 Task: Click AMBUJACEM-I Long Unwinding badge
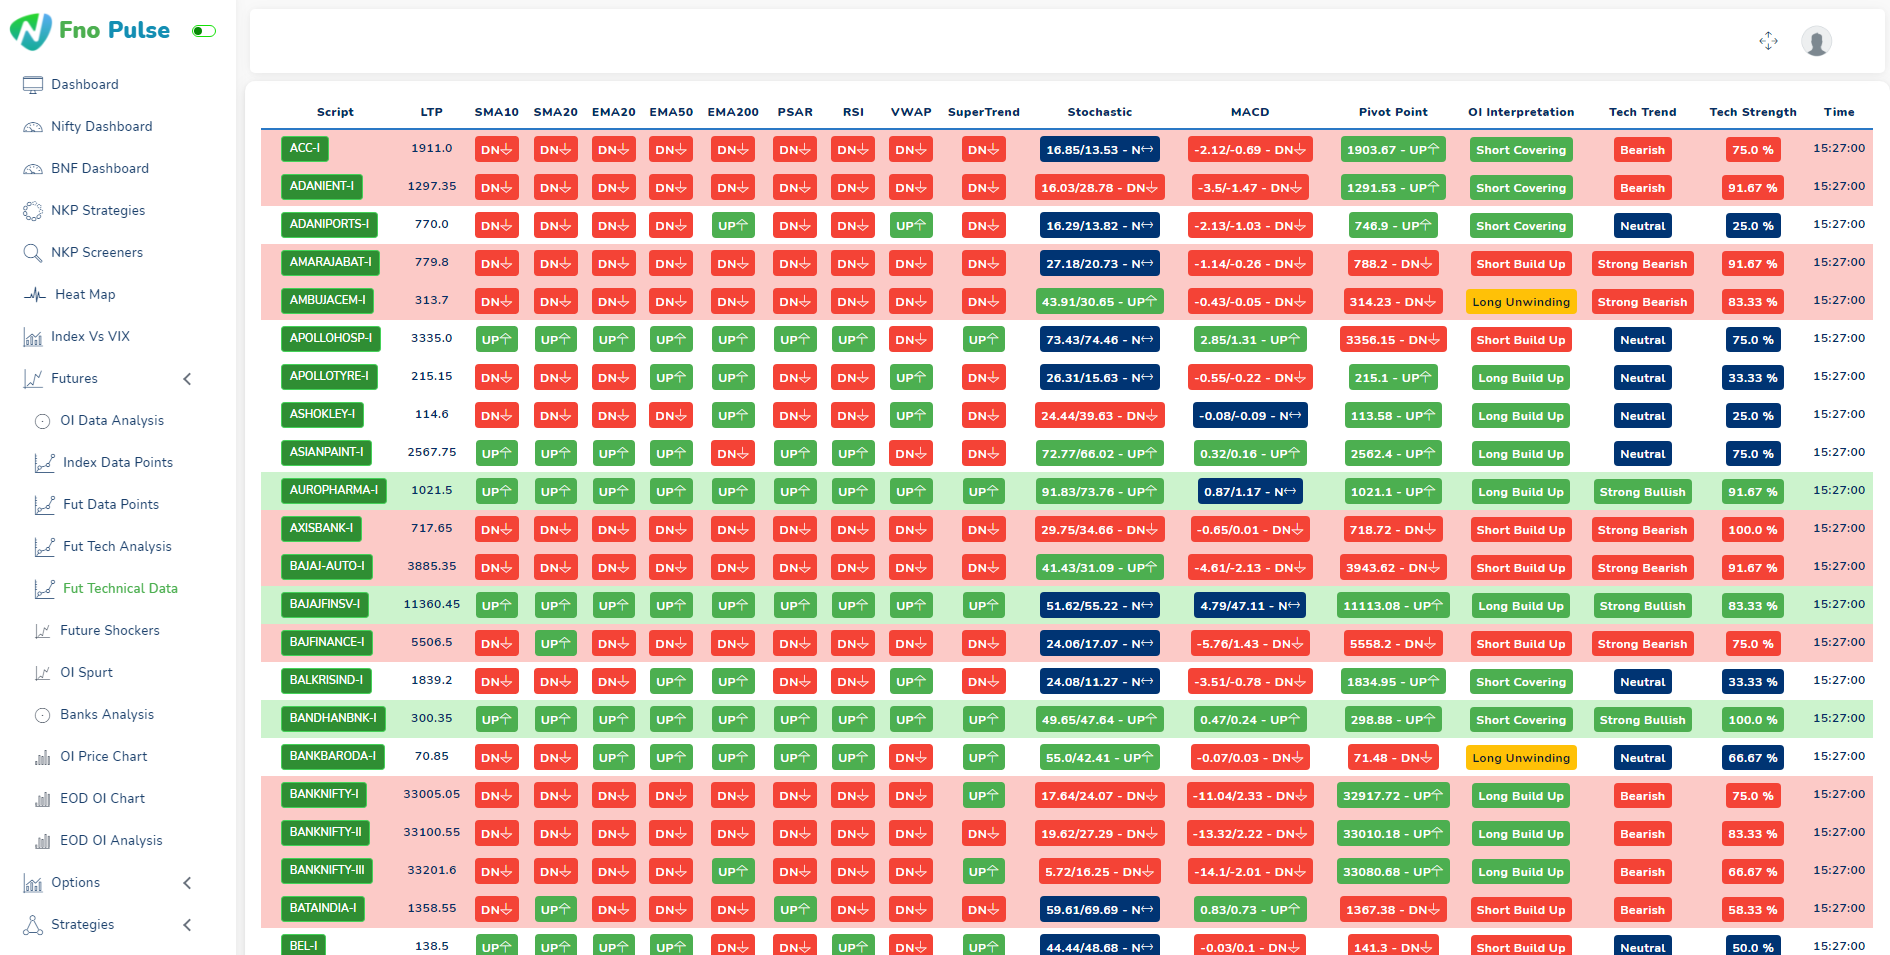[x=1520, y=302]
